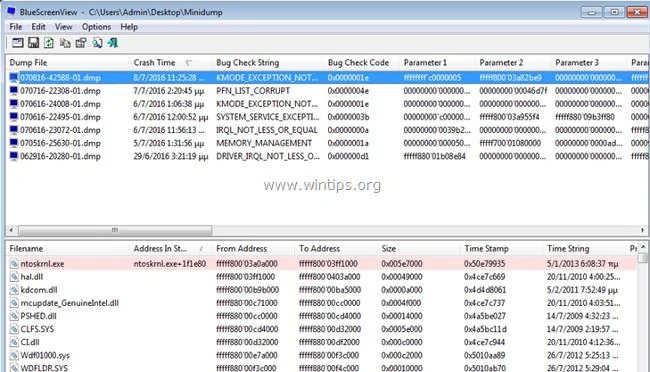Click the size value 0x005e7000
650x372 pixels.
pyautogui.click(x=402, y=264)
